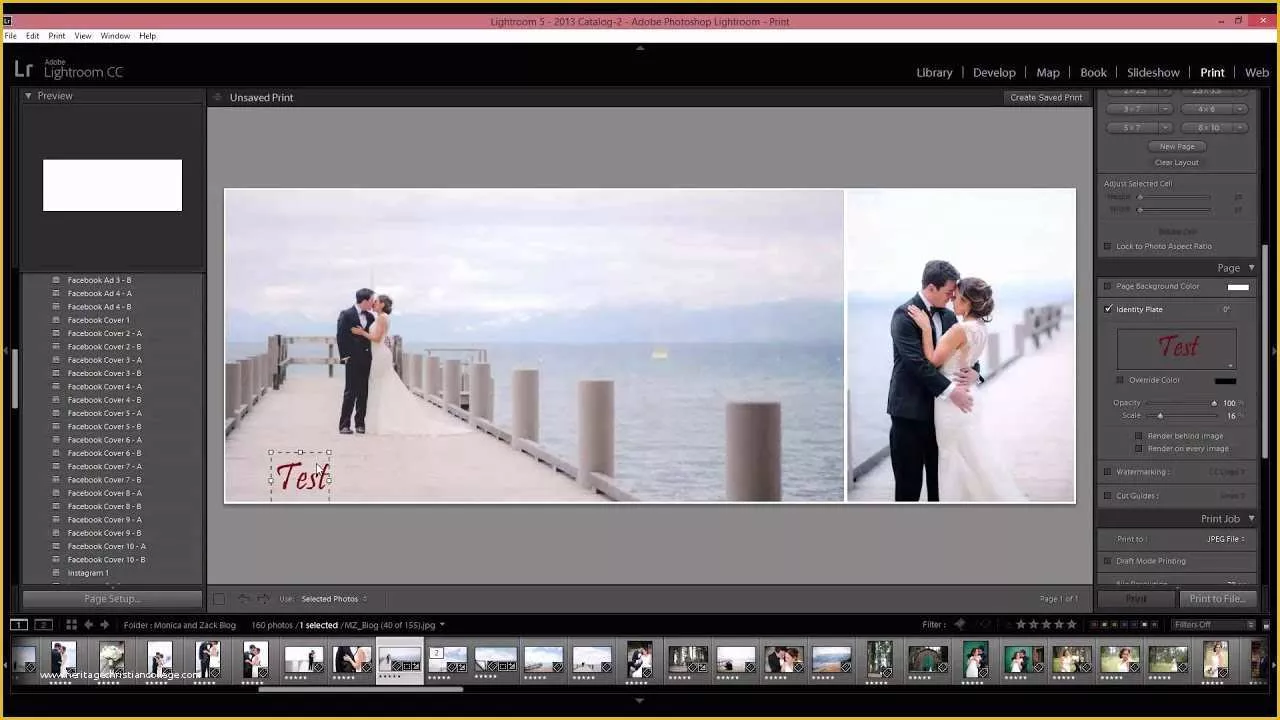This screenshot has height=720, width=1280.
Task: Collapse right panel with edge arrow
Action: 1275,350
